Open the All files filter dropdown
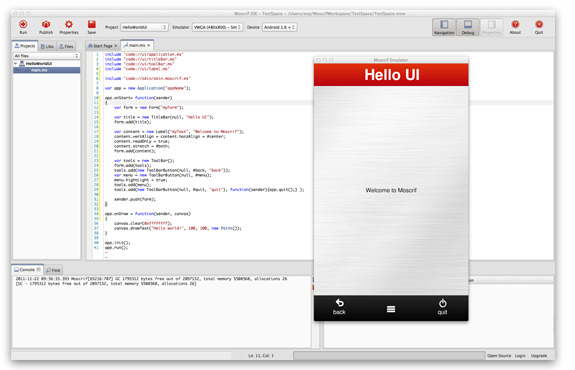 (47, 56)
